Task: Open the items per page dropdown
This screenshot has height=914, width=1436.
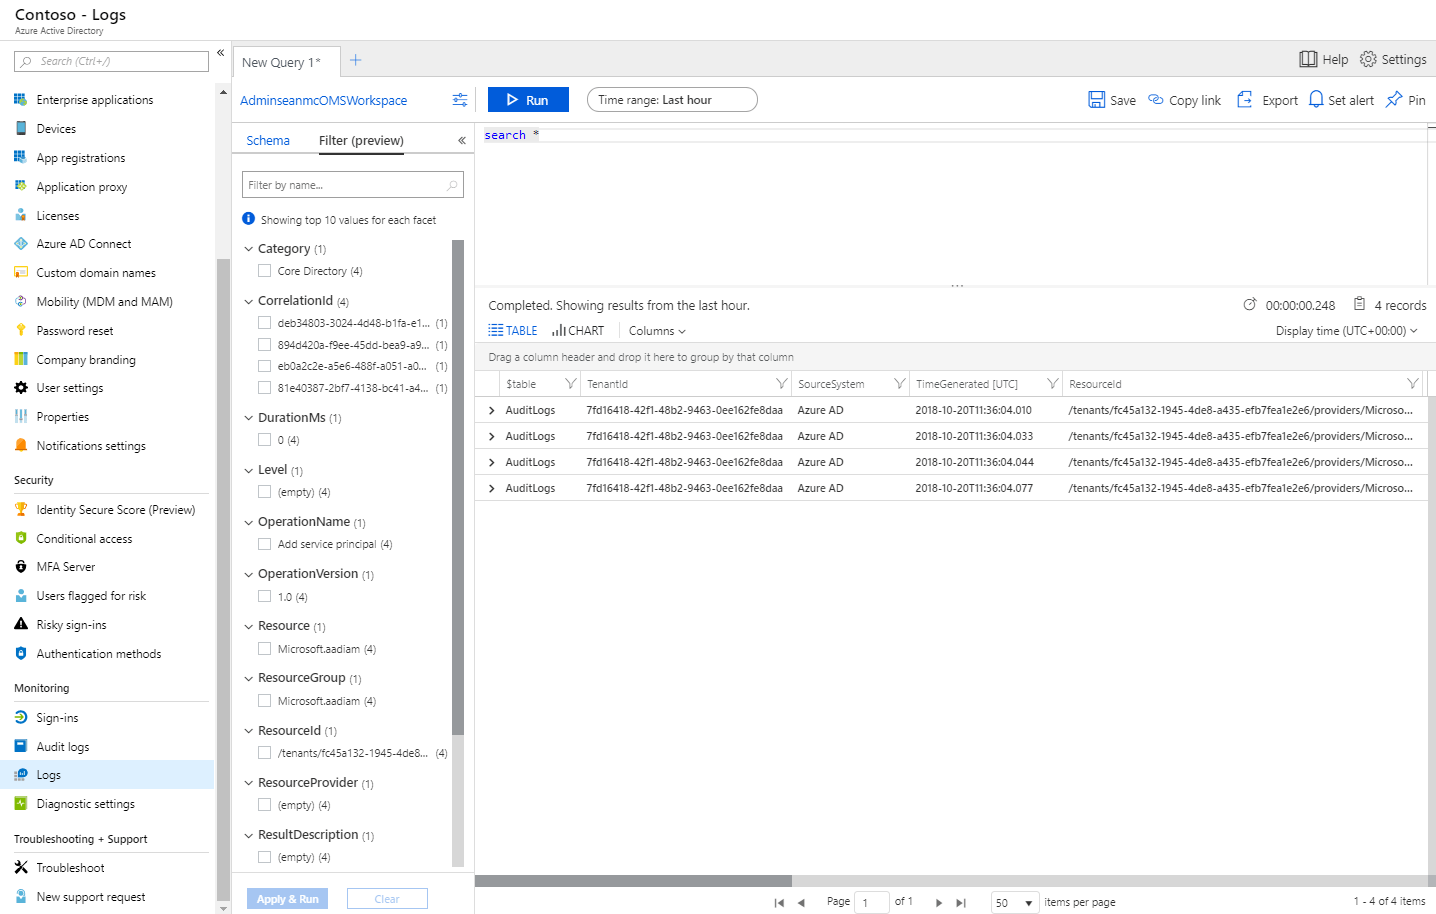Action: coord(1015,902)
